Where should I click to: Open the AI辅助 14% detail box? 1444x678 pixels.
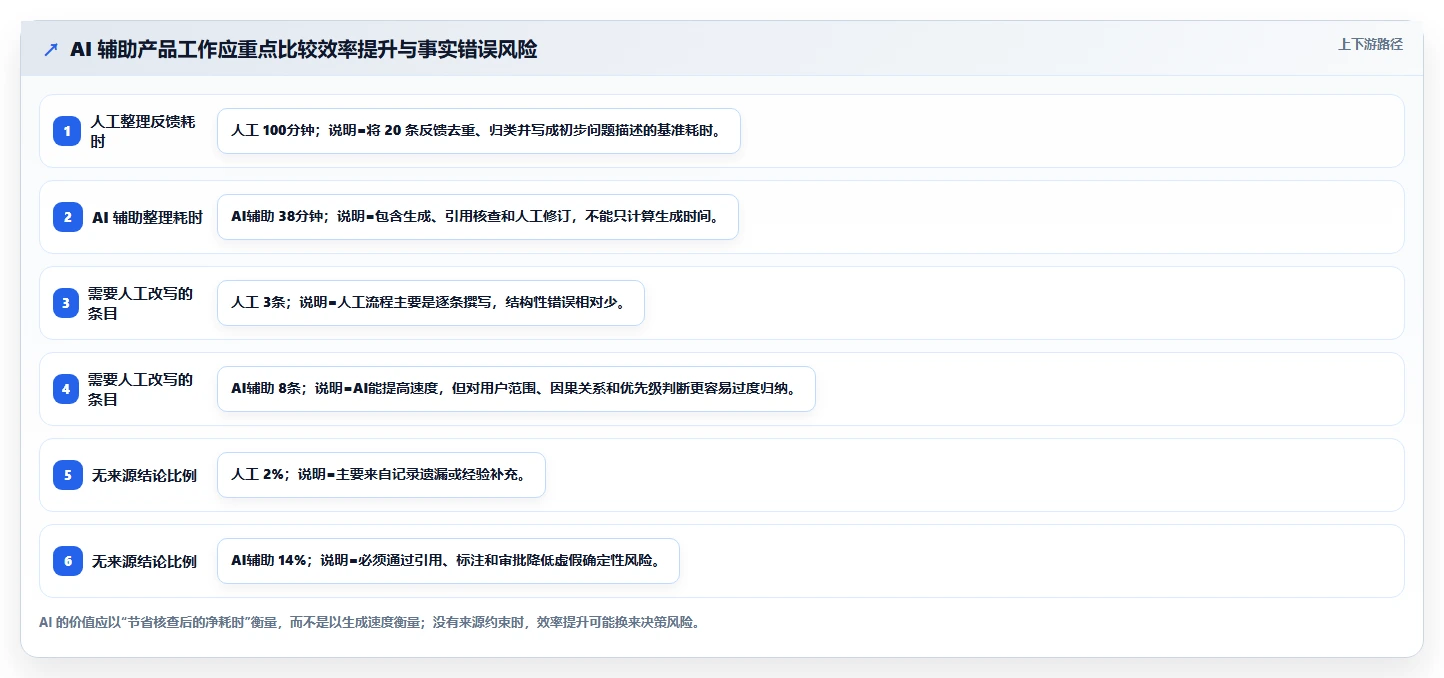click(x=448, y=561)
